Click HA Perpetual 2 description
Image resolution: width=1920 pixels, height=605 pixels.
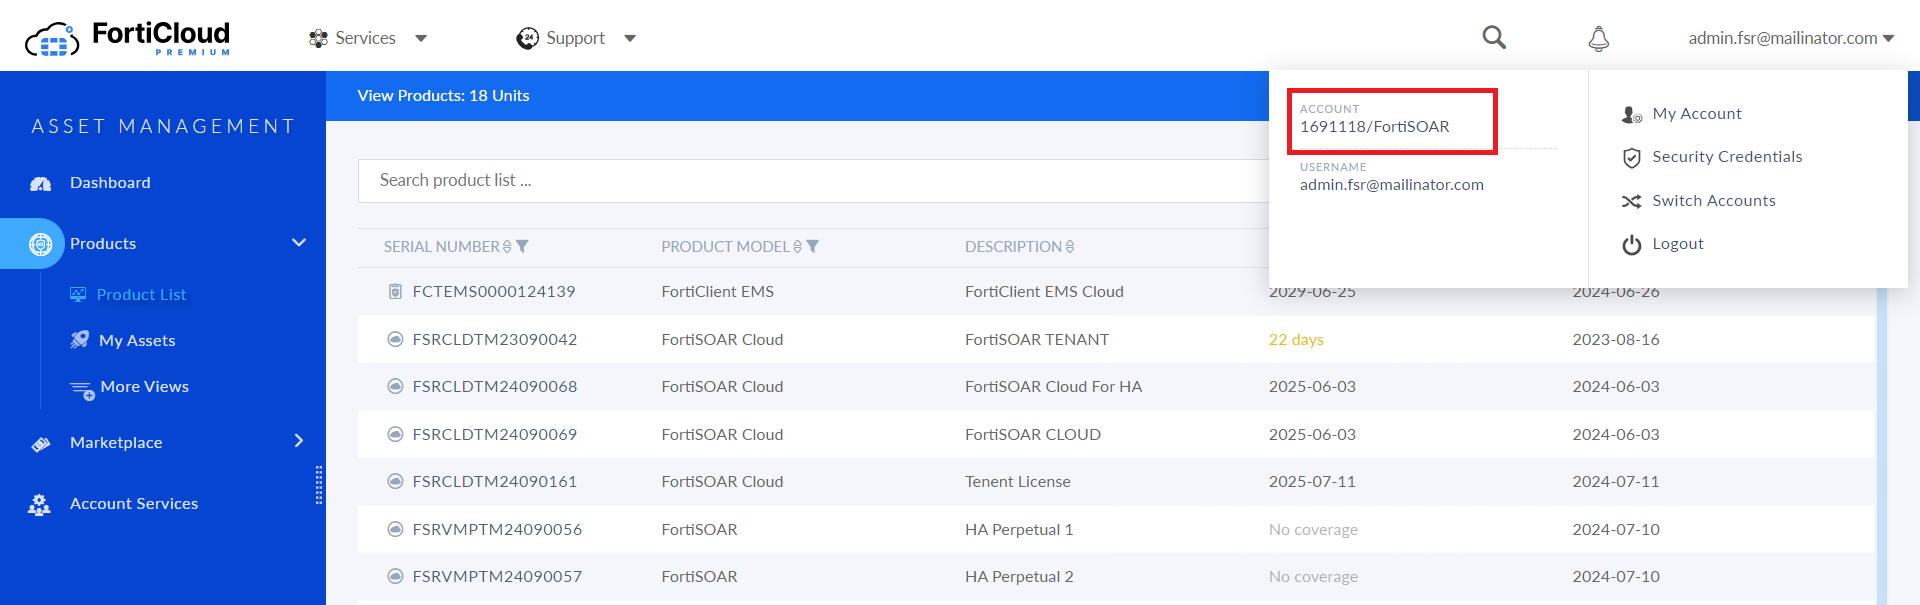[1019, 577]
